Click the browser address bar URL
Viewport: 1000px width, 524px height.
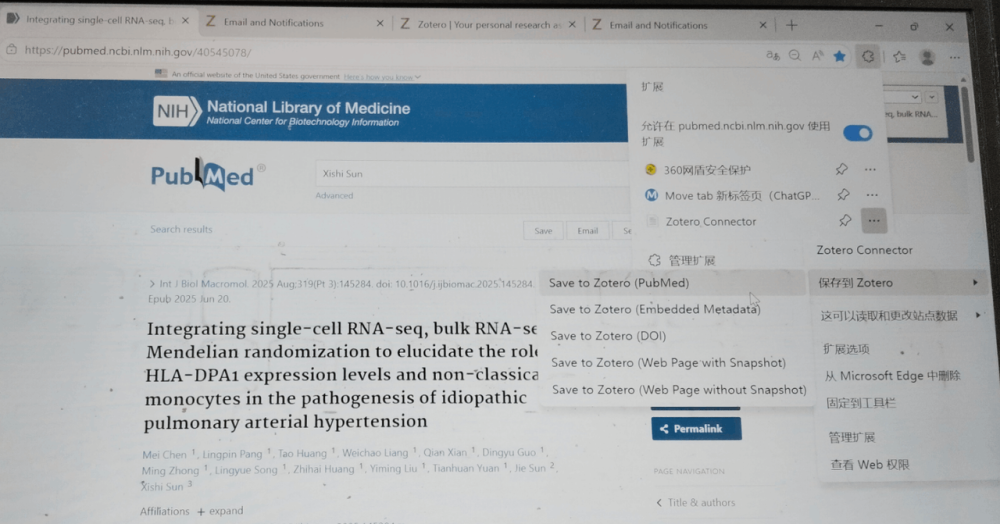(x=138, y=52)
